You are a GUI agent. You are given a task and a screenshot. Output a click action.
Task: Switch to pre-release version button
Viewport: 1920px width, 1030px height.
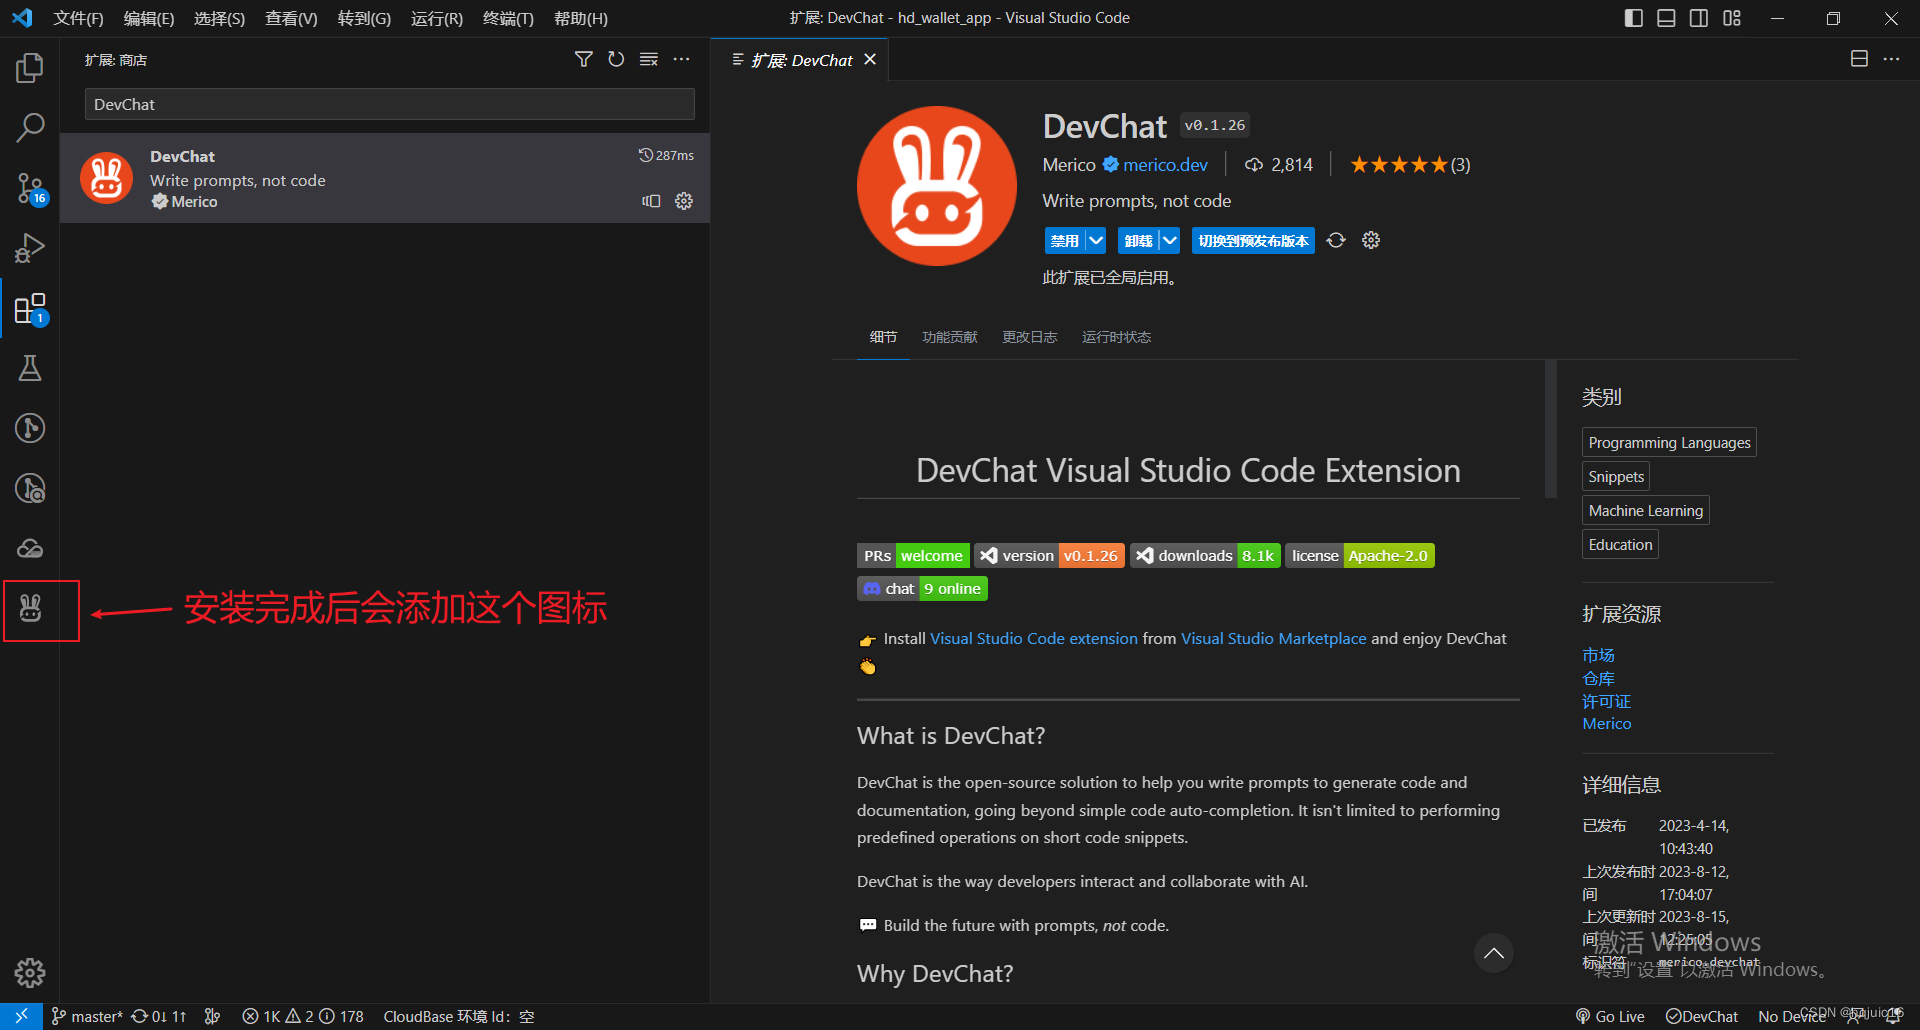coord(1253,240)
